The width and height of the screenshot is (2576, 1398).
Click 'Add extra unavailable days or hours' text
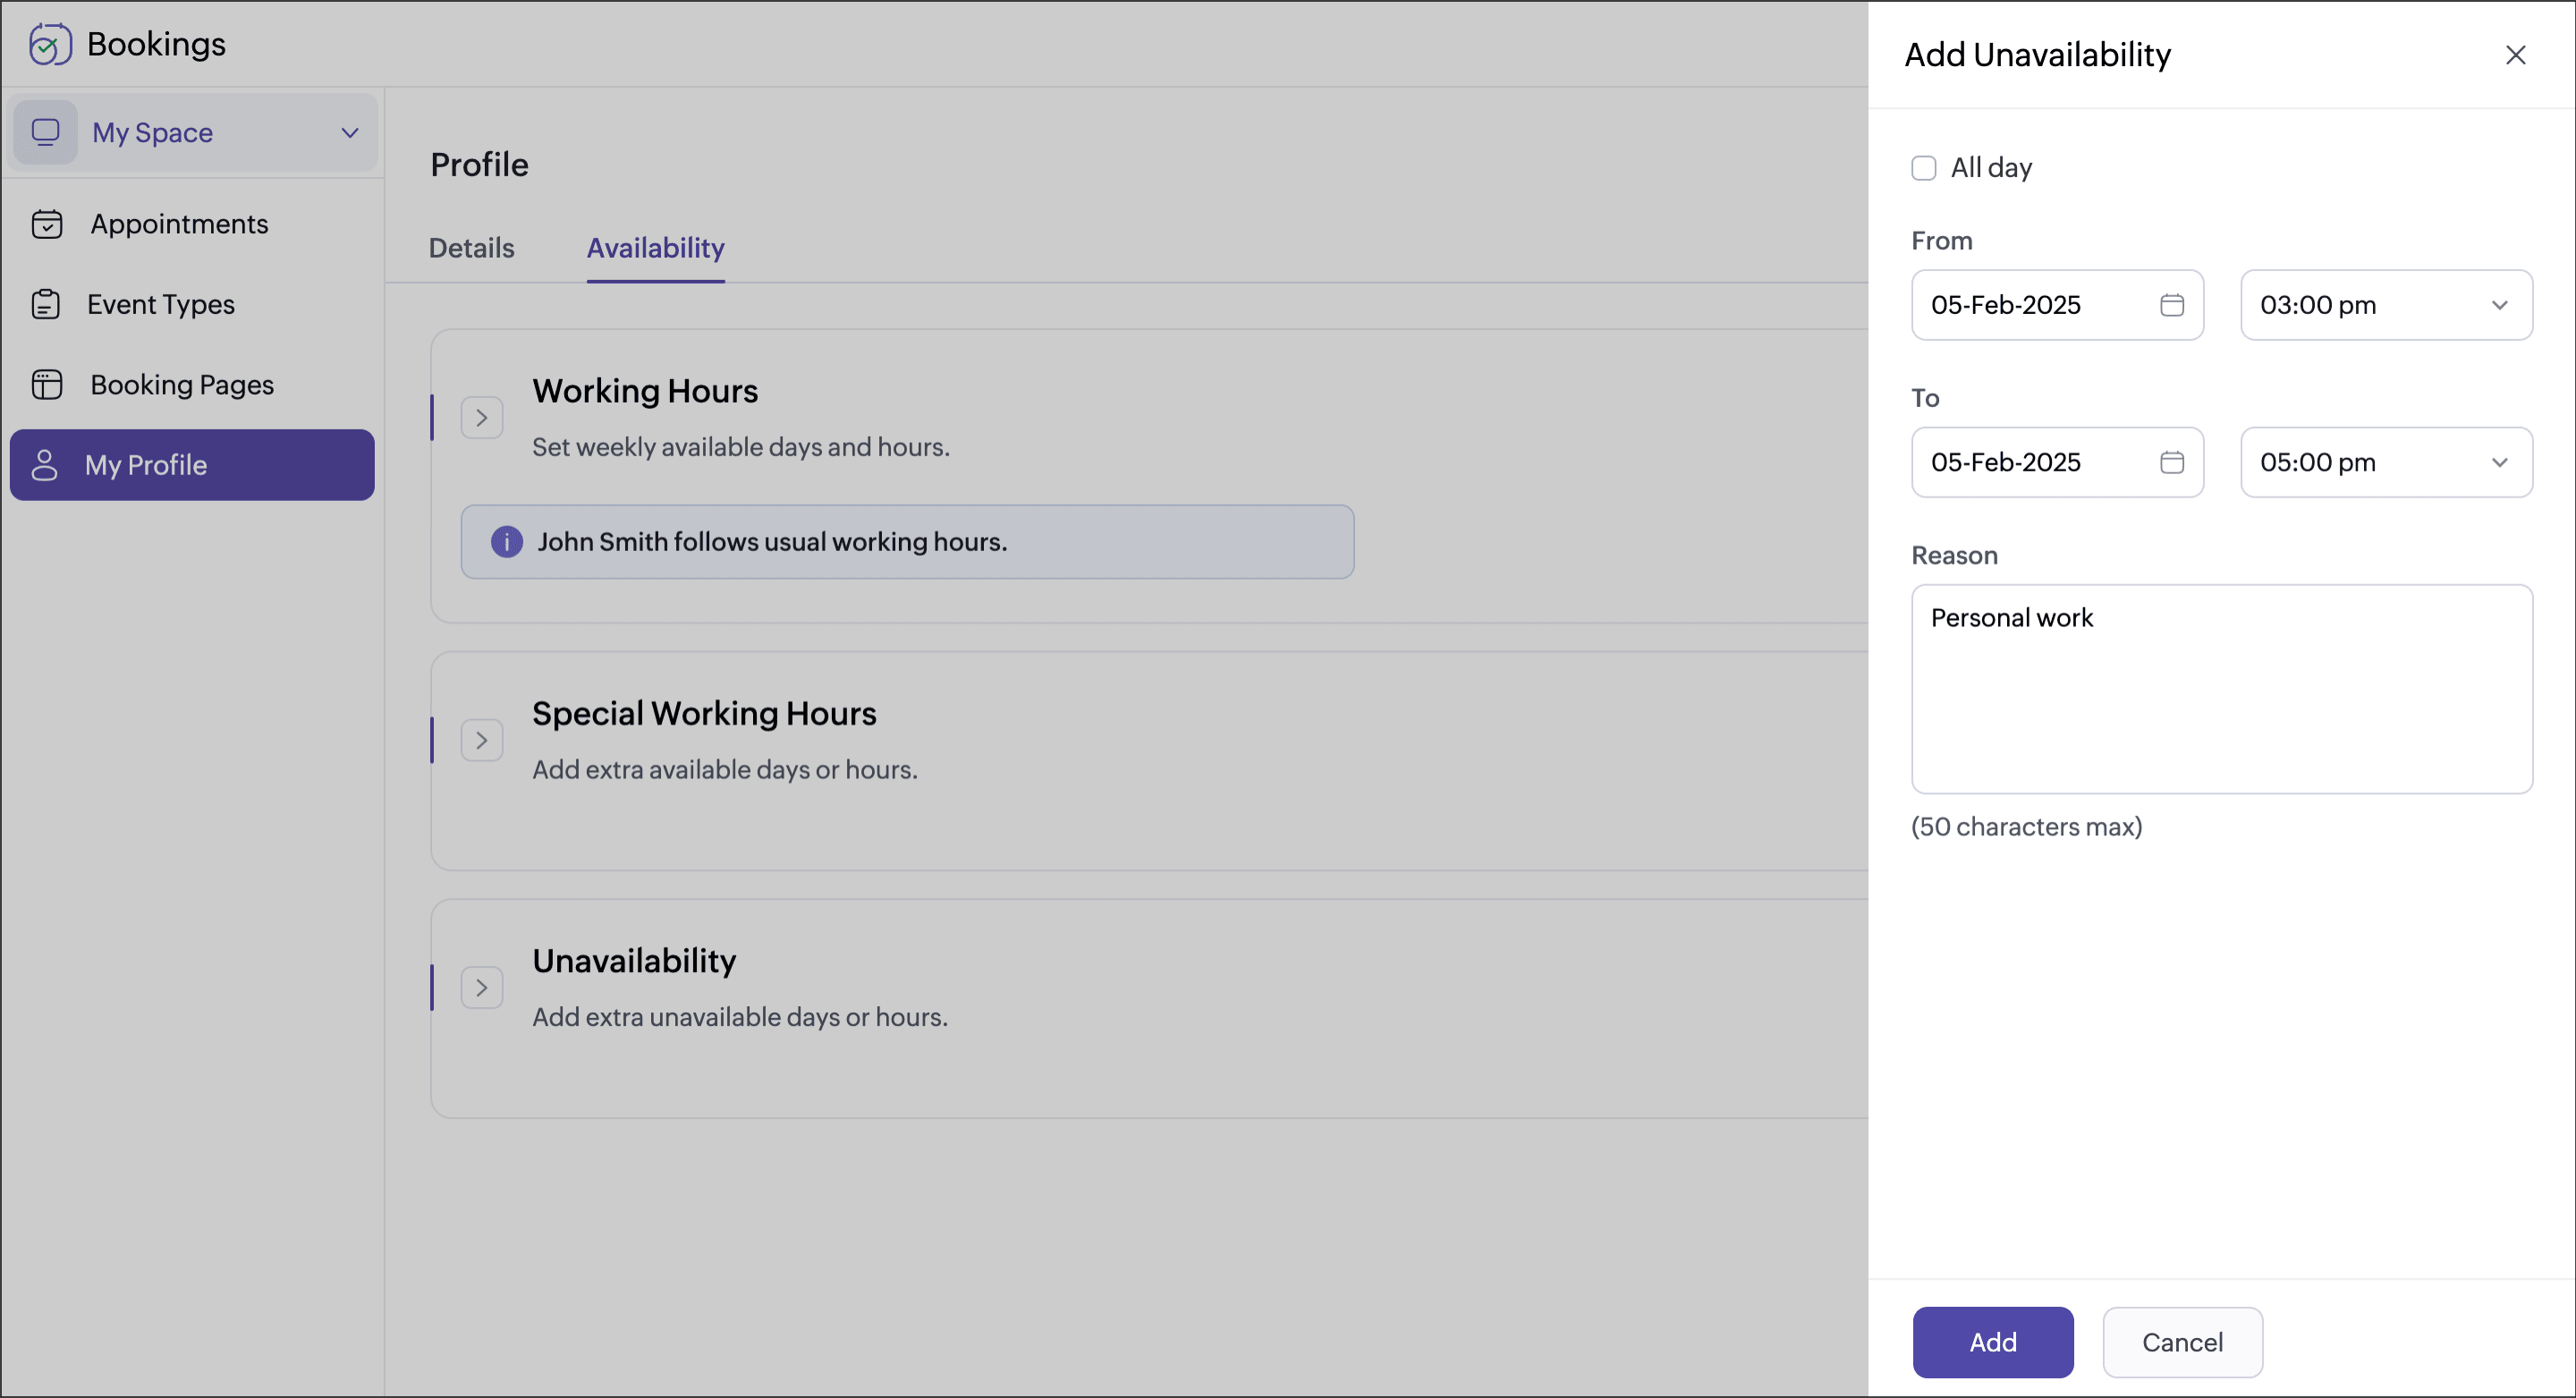(740, 1017)
